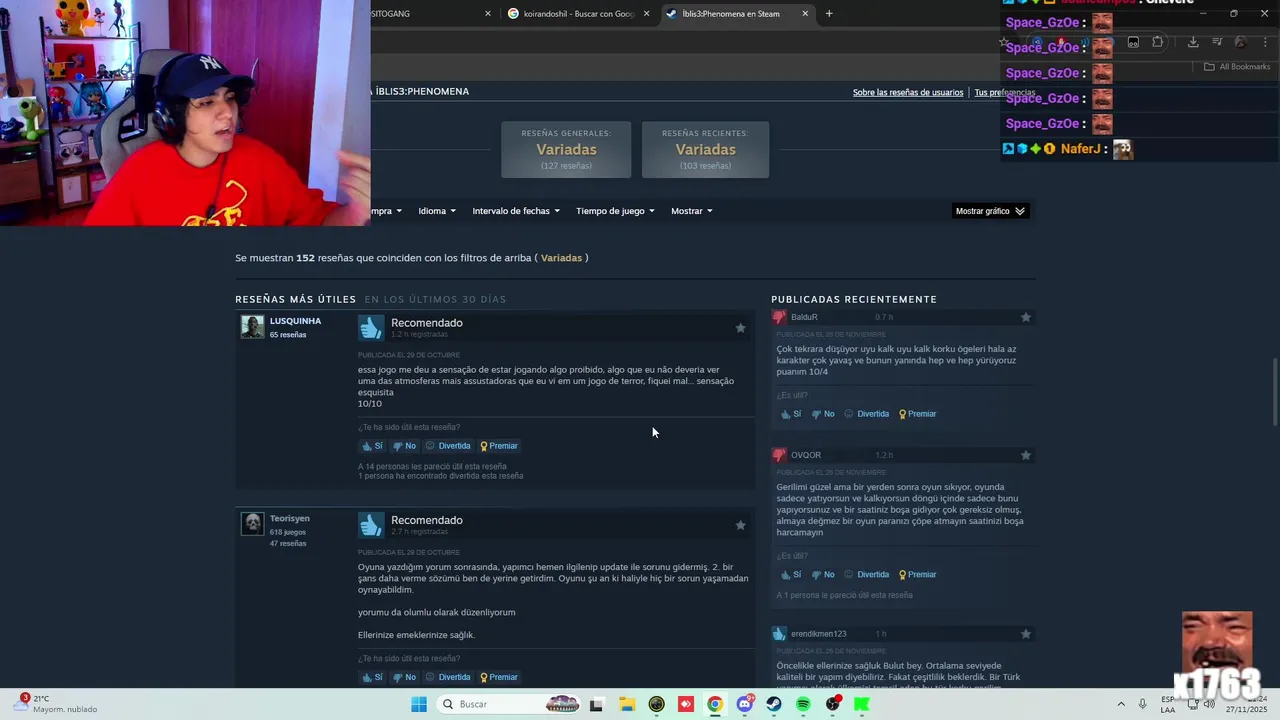Viewport: 1280px width, 720px height.
Task: Vote Sí on Teorisyen's review
Action: tap(372, 677)
